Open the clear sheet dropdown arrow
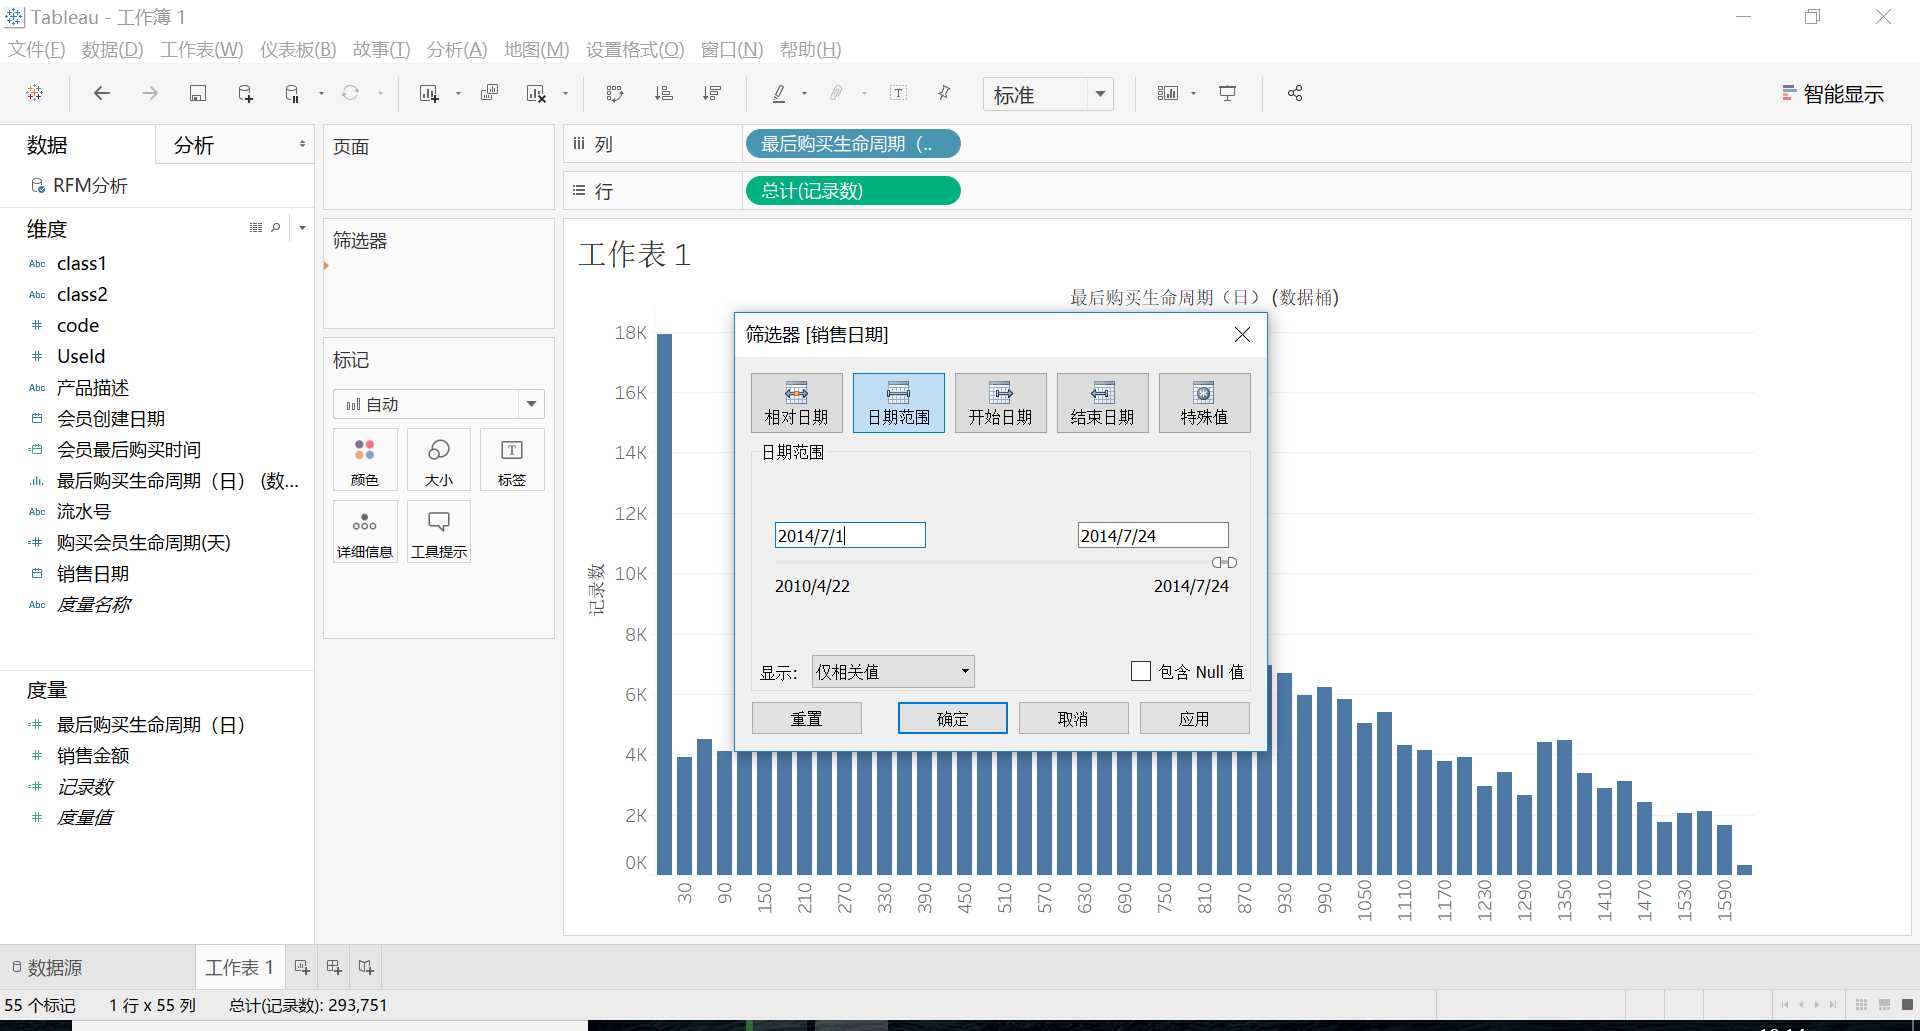The width and height of the screenshot is (1920, 1031). point(565,94)
